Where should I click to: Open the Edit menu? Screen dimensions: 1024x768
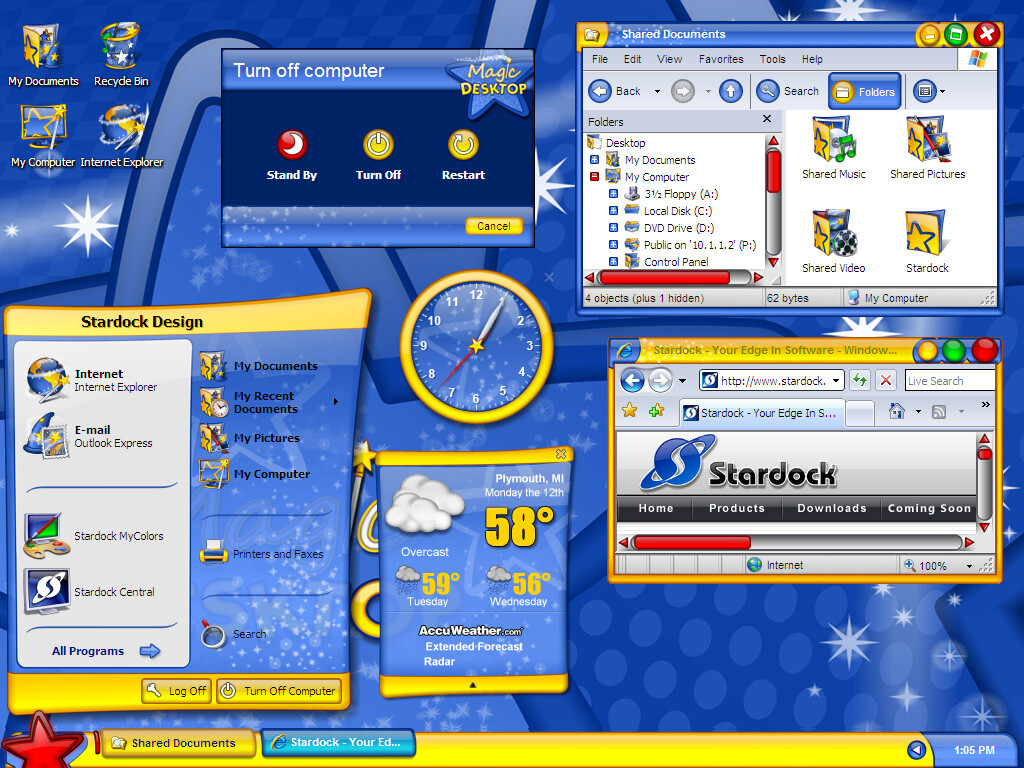point(632,59)
